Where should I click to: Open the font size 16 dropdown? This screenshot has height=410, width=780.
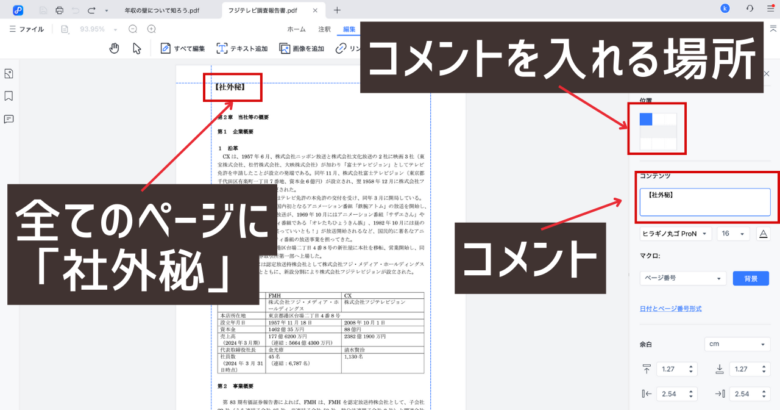[733, 232]
